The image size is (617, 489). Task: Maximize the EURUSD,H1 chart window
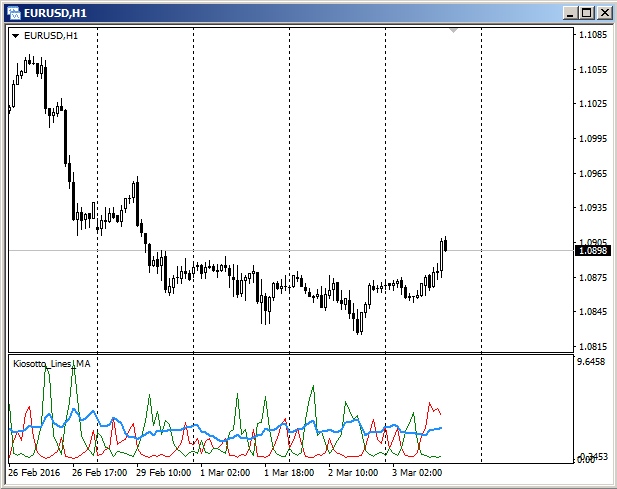point(587,13)
